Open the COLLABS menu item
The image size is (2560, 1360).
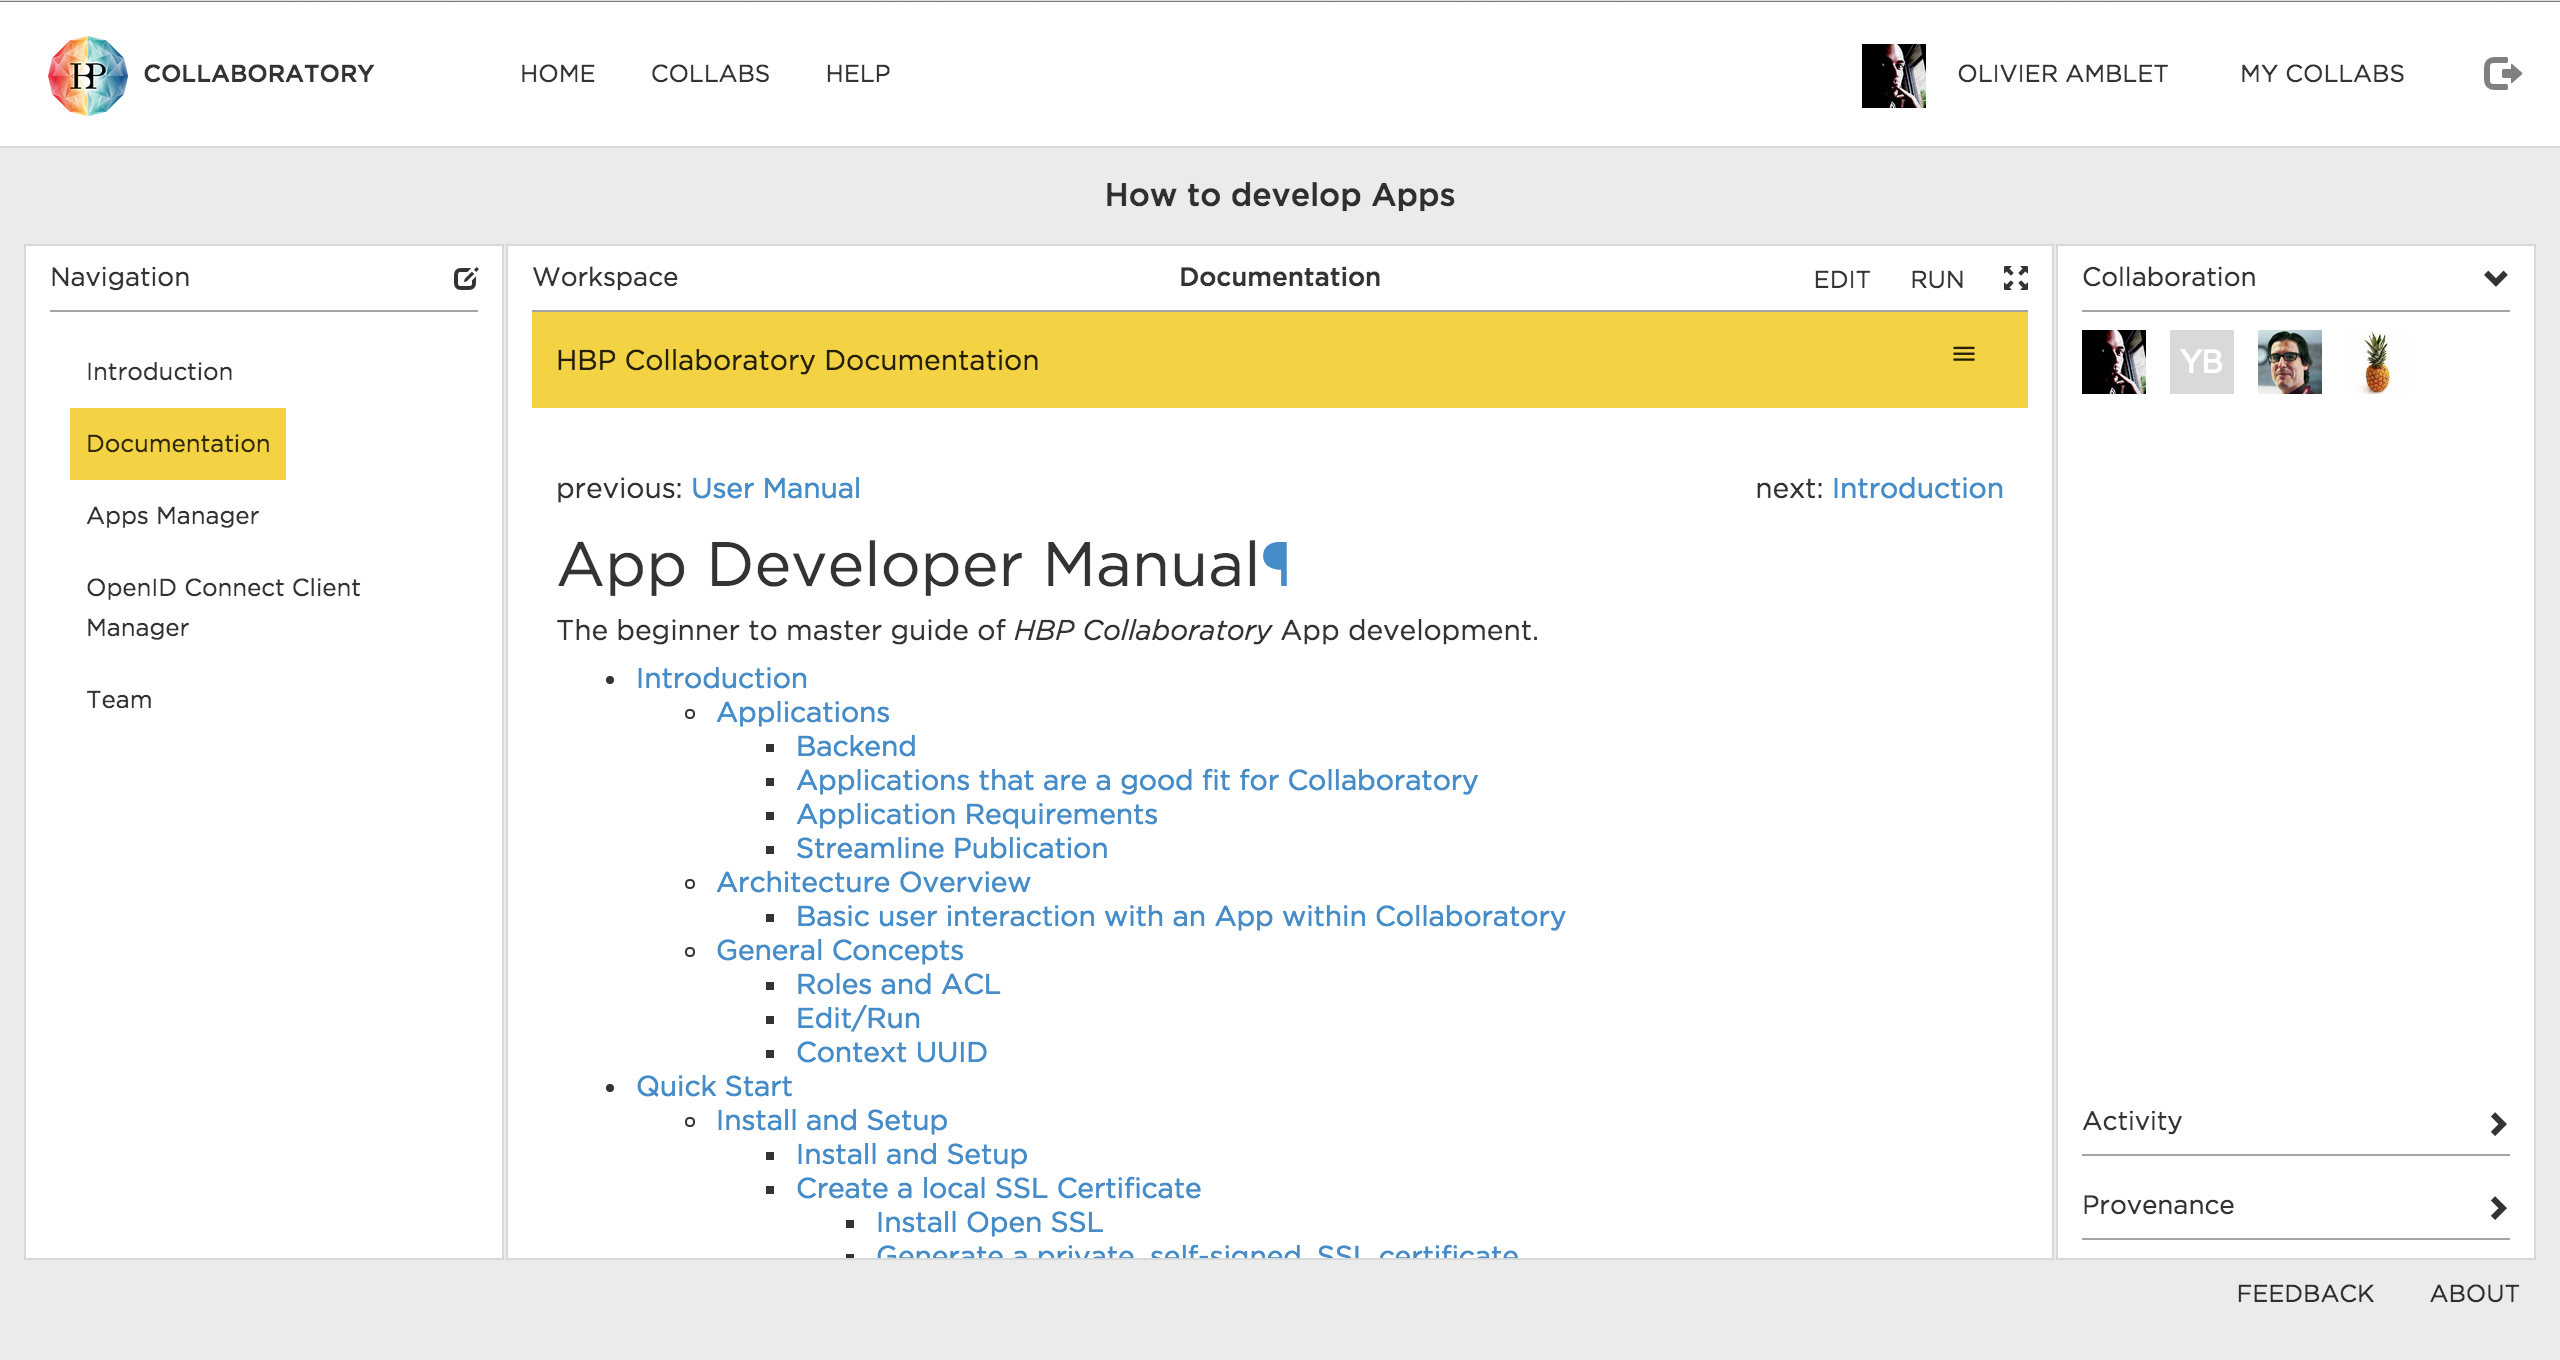coord(710,74)
